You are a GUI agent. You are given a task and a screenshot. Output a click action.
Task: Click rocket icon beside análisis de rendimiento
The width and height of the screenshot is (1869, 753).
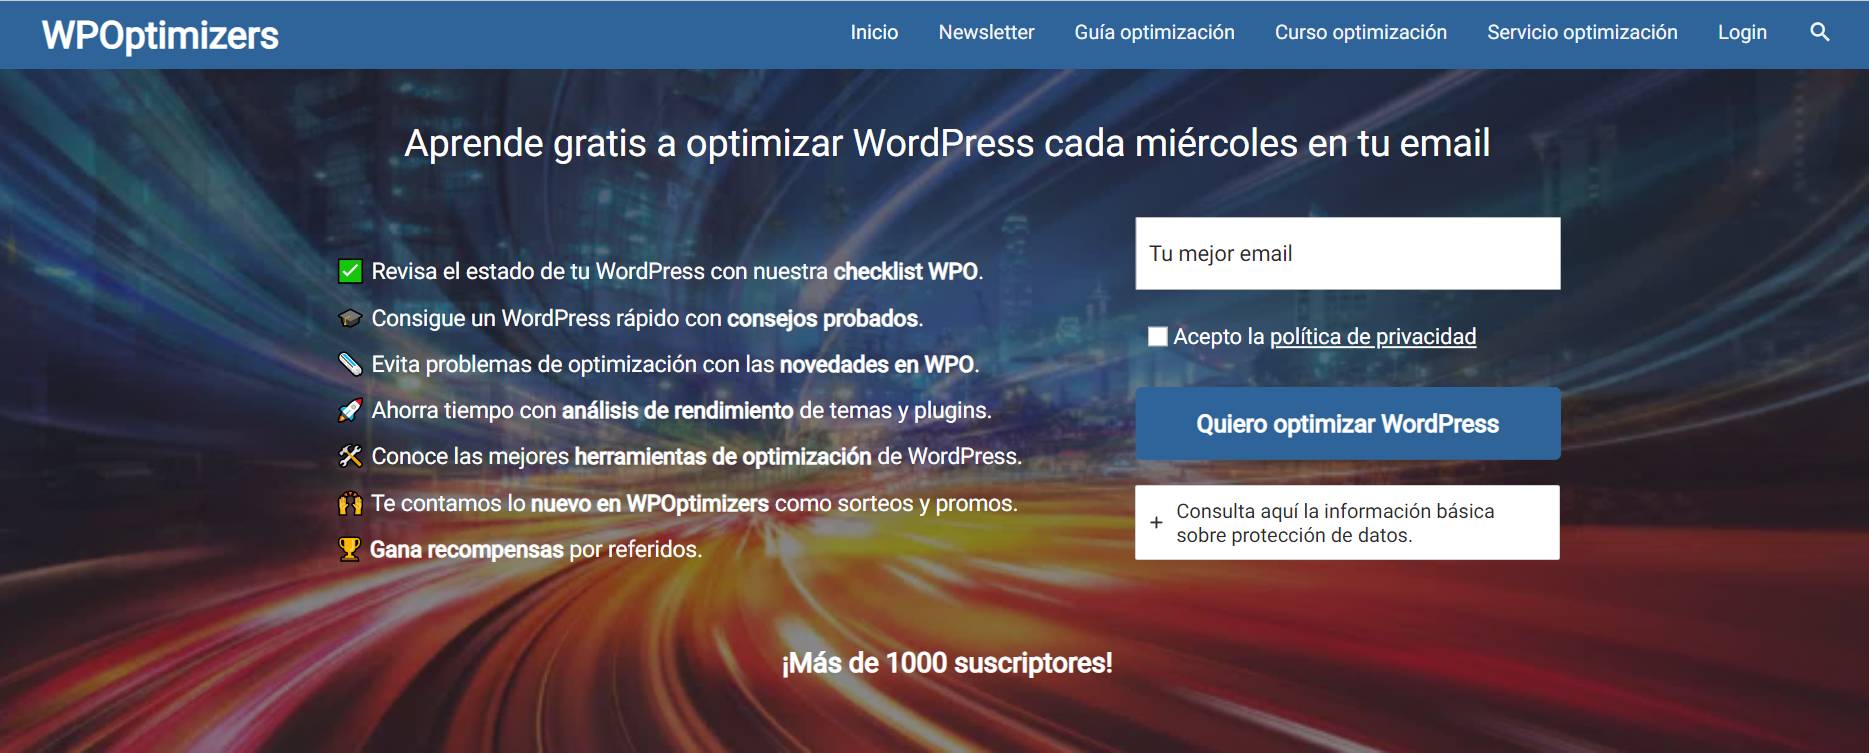pyautogui.click(x=350, y=410)
